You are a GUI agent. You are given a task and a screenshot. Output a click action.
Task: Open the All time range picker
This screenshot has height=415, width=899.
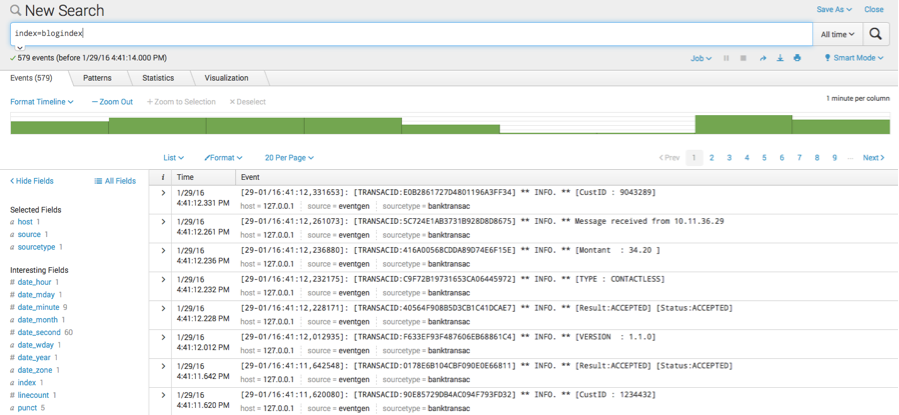[838, 34]
